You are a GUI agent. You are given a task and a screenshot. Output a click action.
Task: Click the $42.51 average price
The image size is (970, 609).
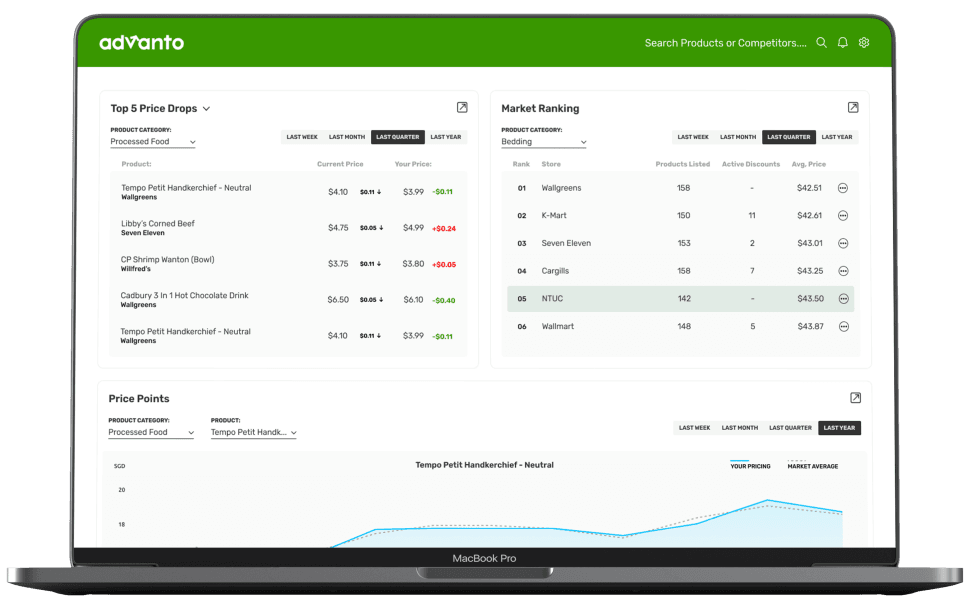[809, 188]
